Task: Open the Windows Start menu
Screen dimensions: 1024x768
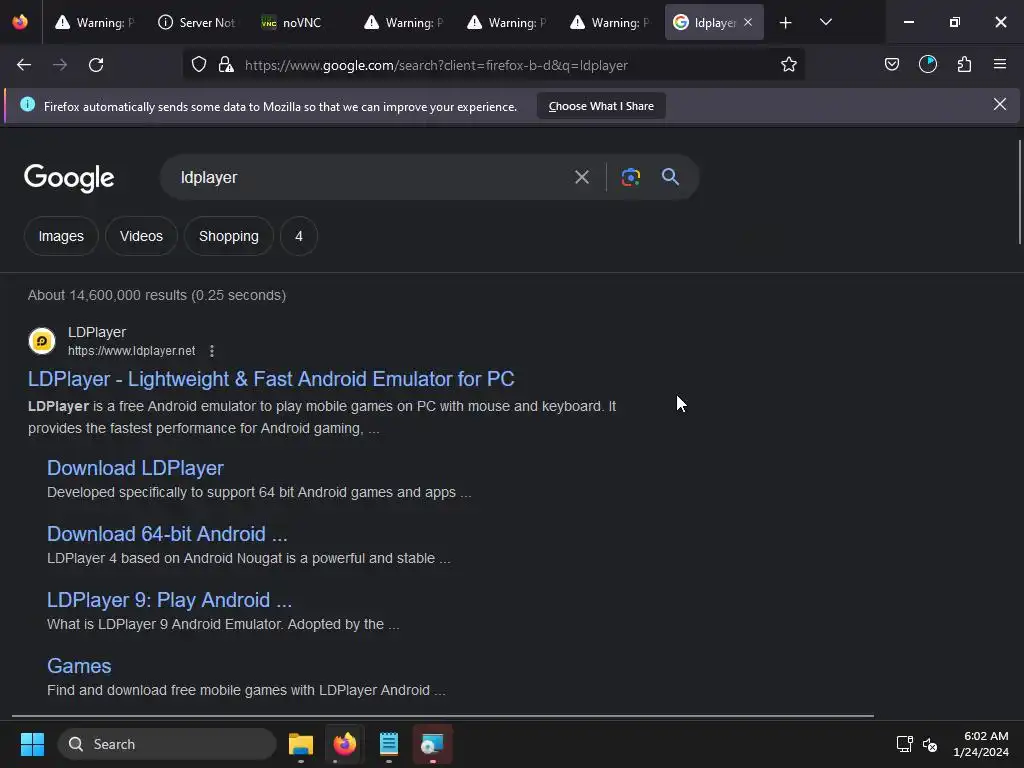Action: pos(32,744)
